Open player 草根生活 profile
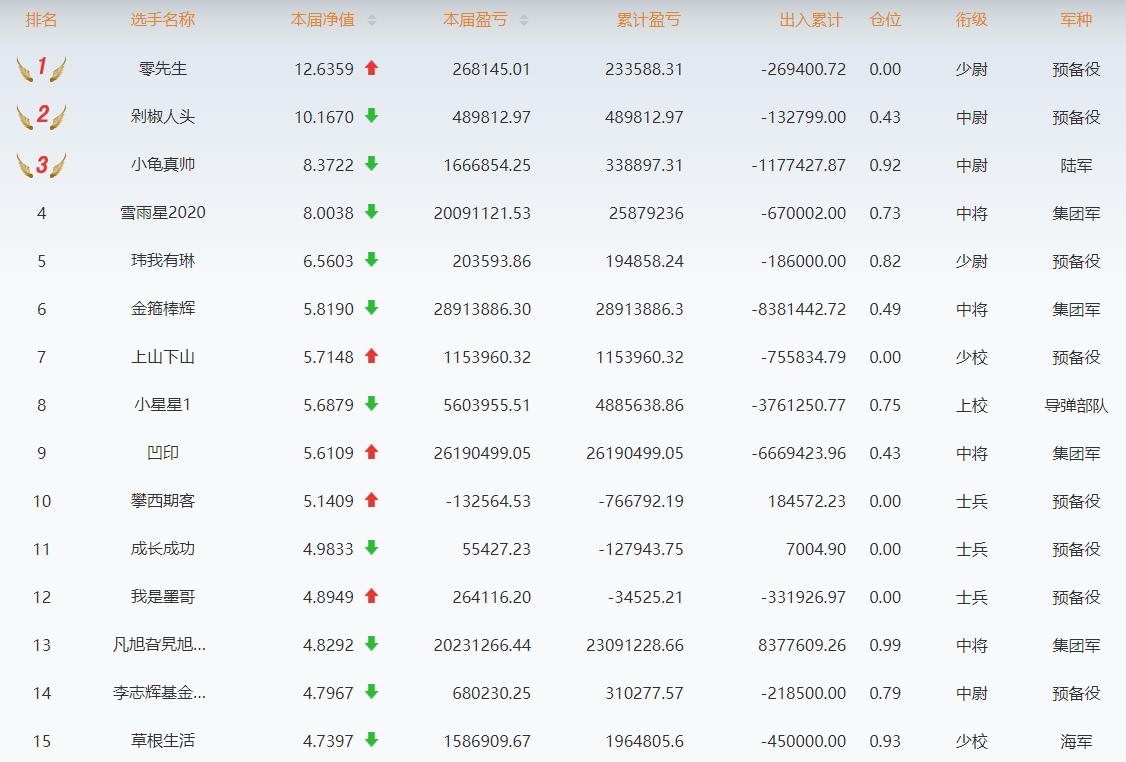Screen dimensions: 1126x762 (162, 741)
